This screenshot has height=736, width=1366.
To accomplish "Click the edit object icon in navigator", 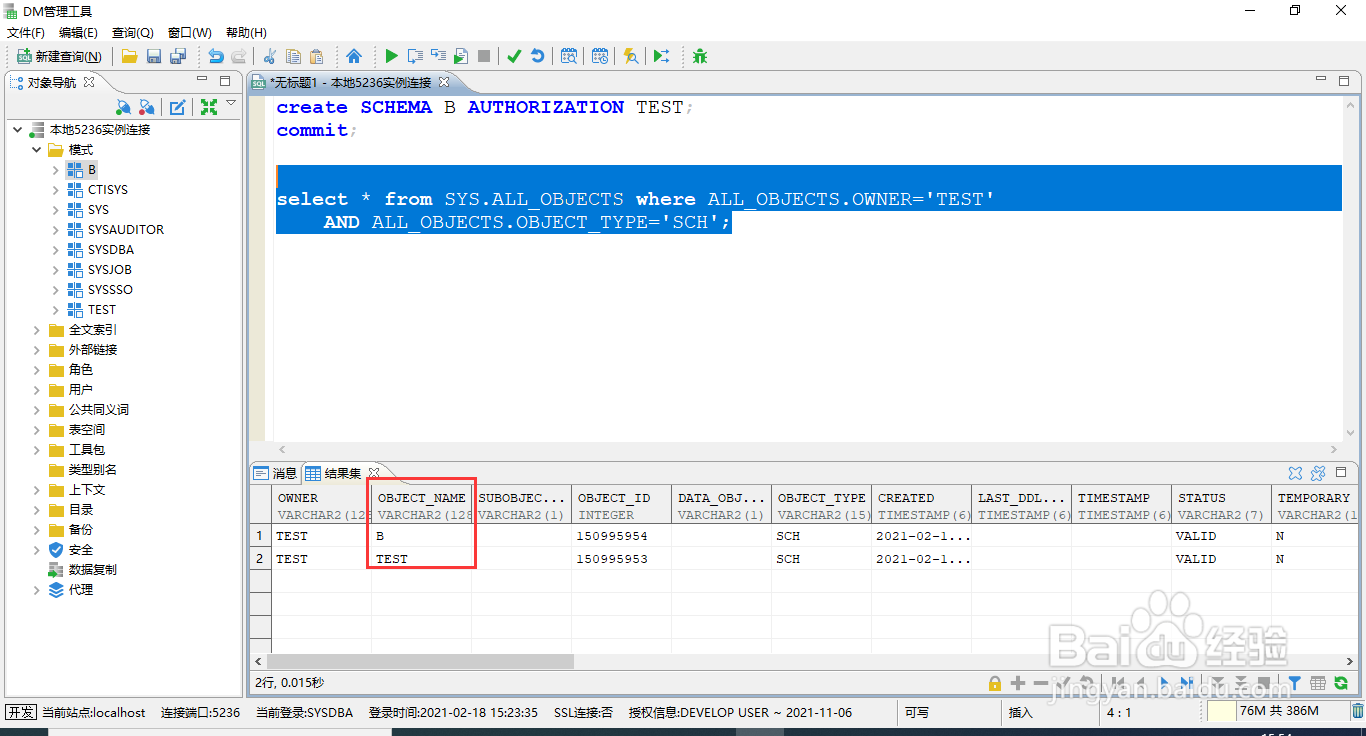I will [177, 107].
